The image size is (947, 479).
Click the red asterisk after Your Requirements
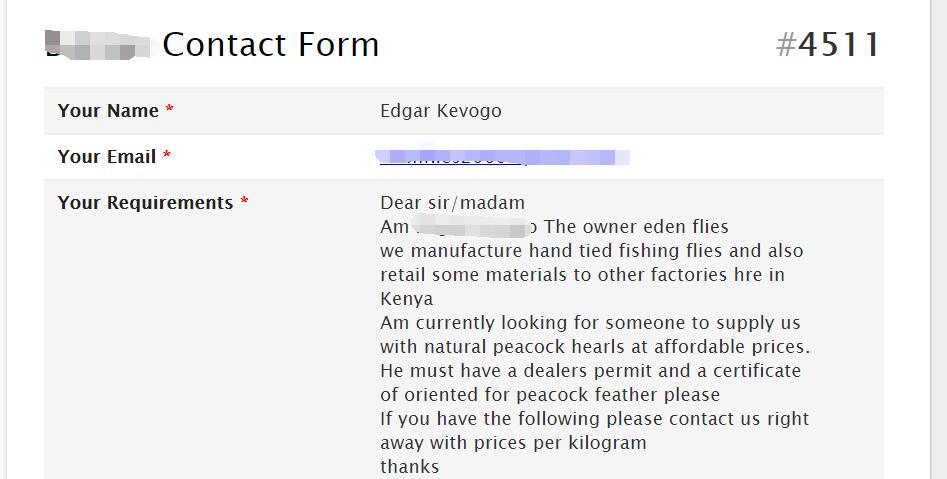point(244,200)
